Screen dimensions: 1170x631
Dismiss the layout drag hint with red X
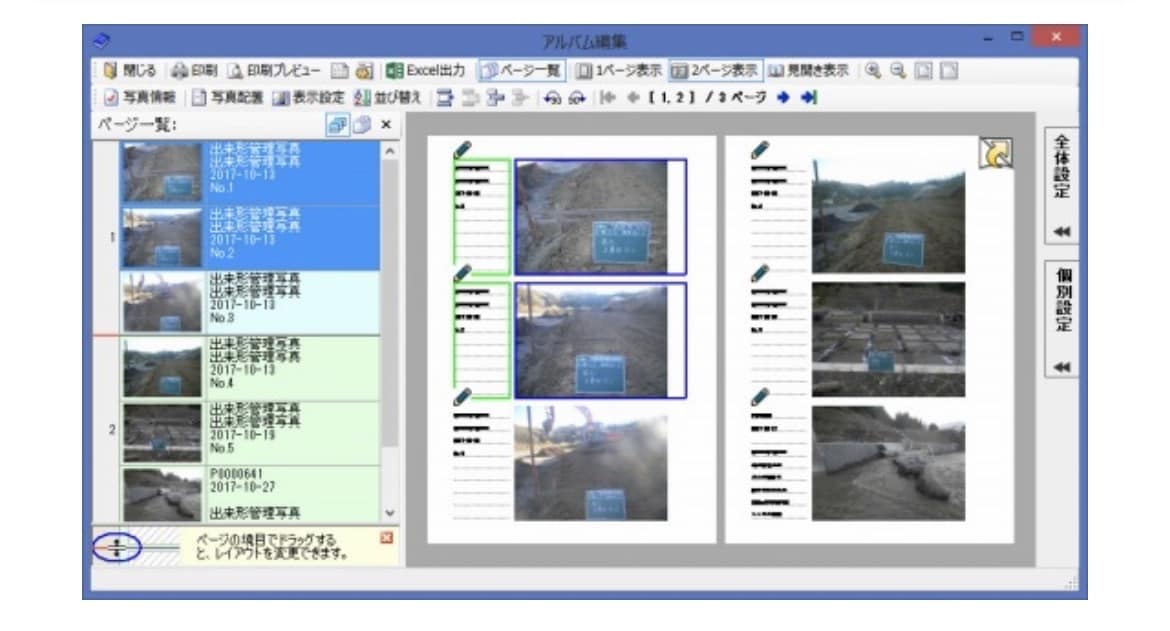tap(386, 538)
